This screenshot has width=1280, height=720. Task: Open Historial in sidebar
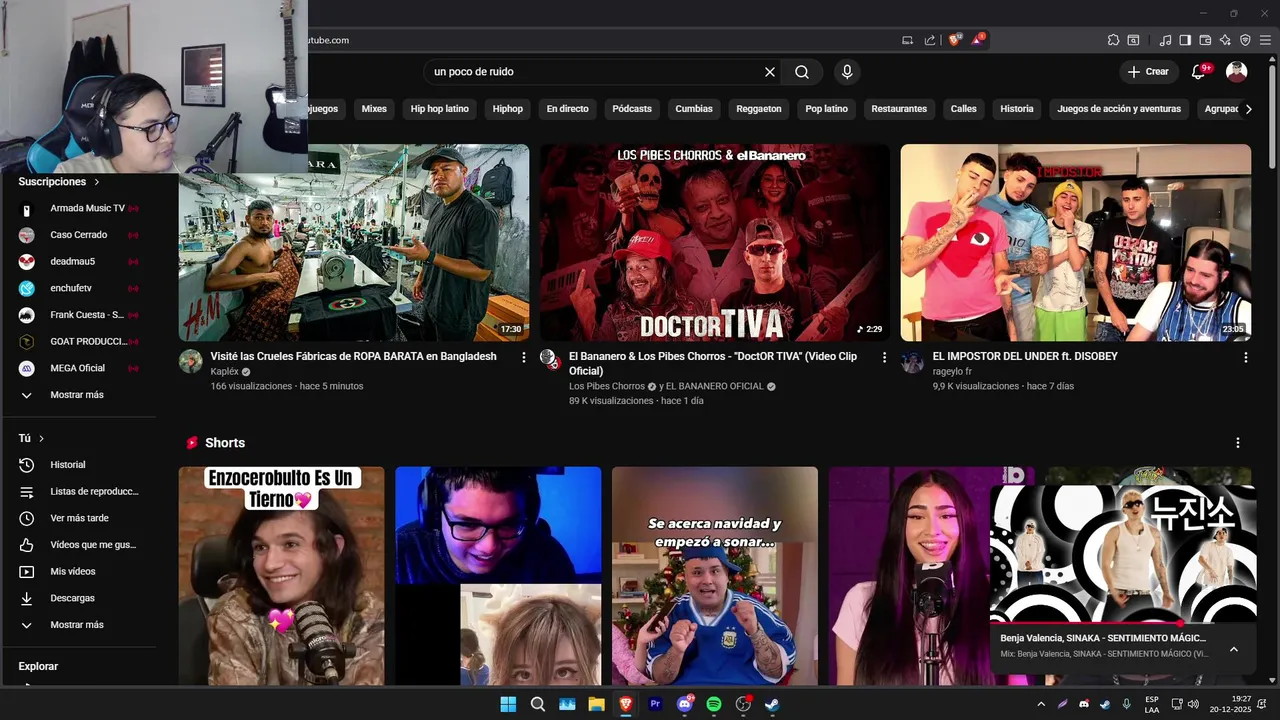coord(80,465)
